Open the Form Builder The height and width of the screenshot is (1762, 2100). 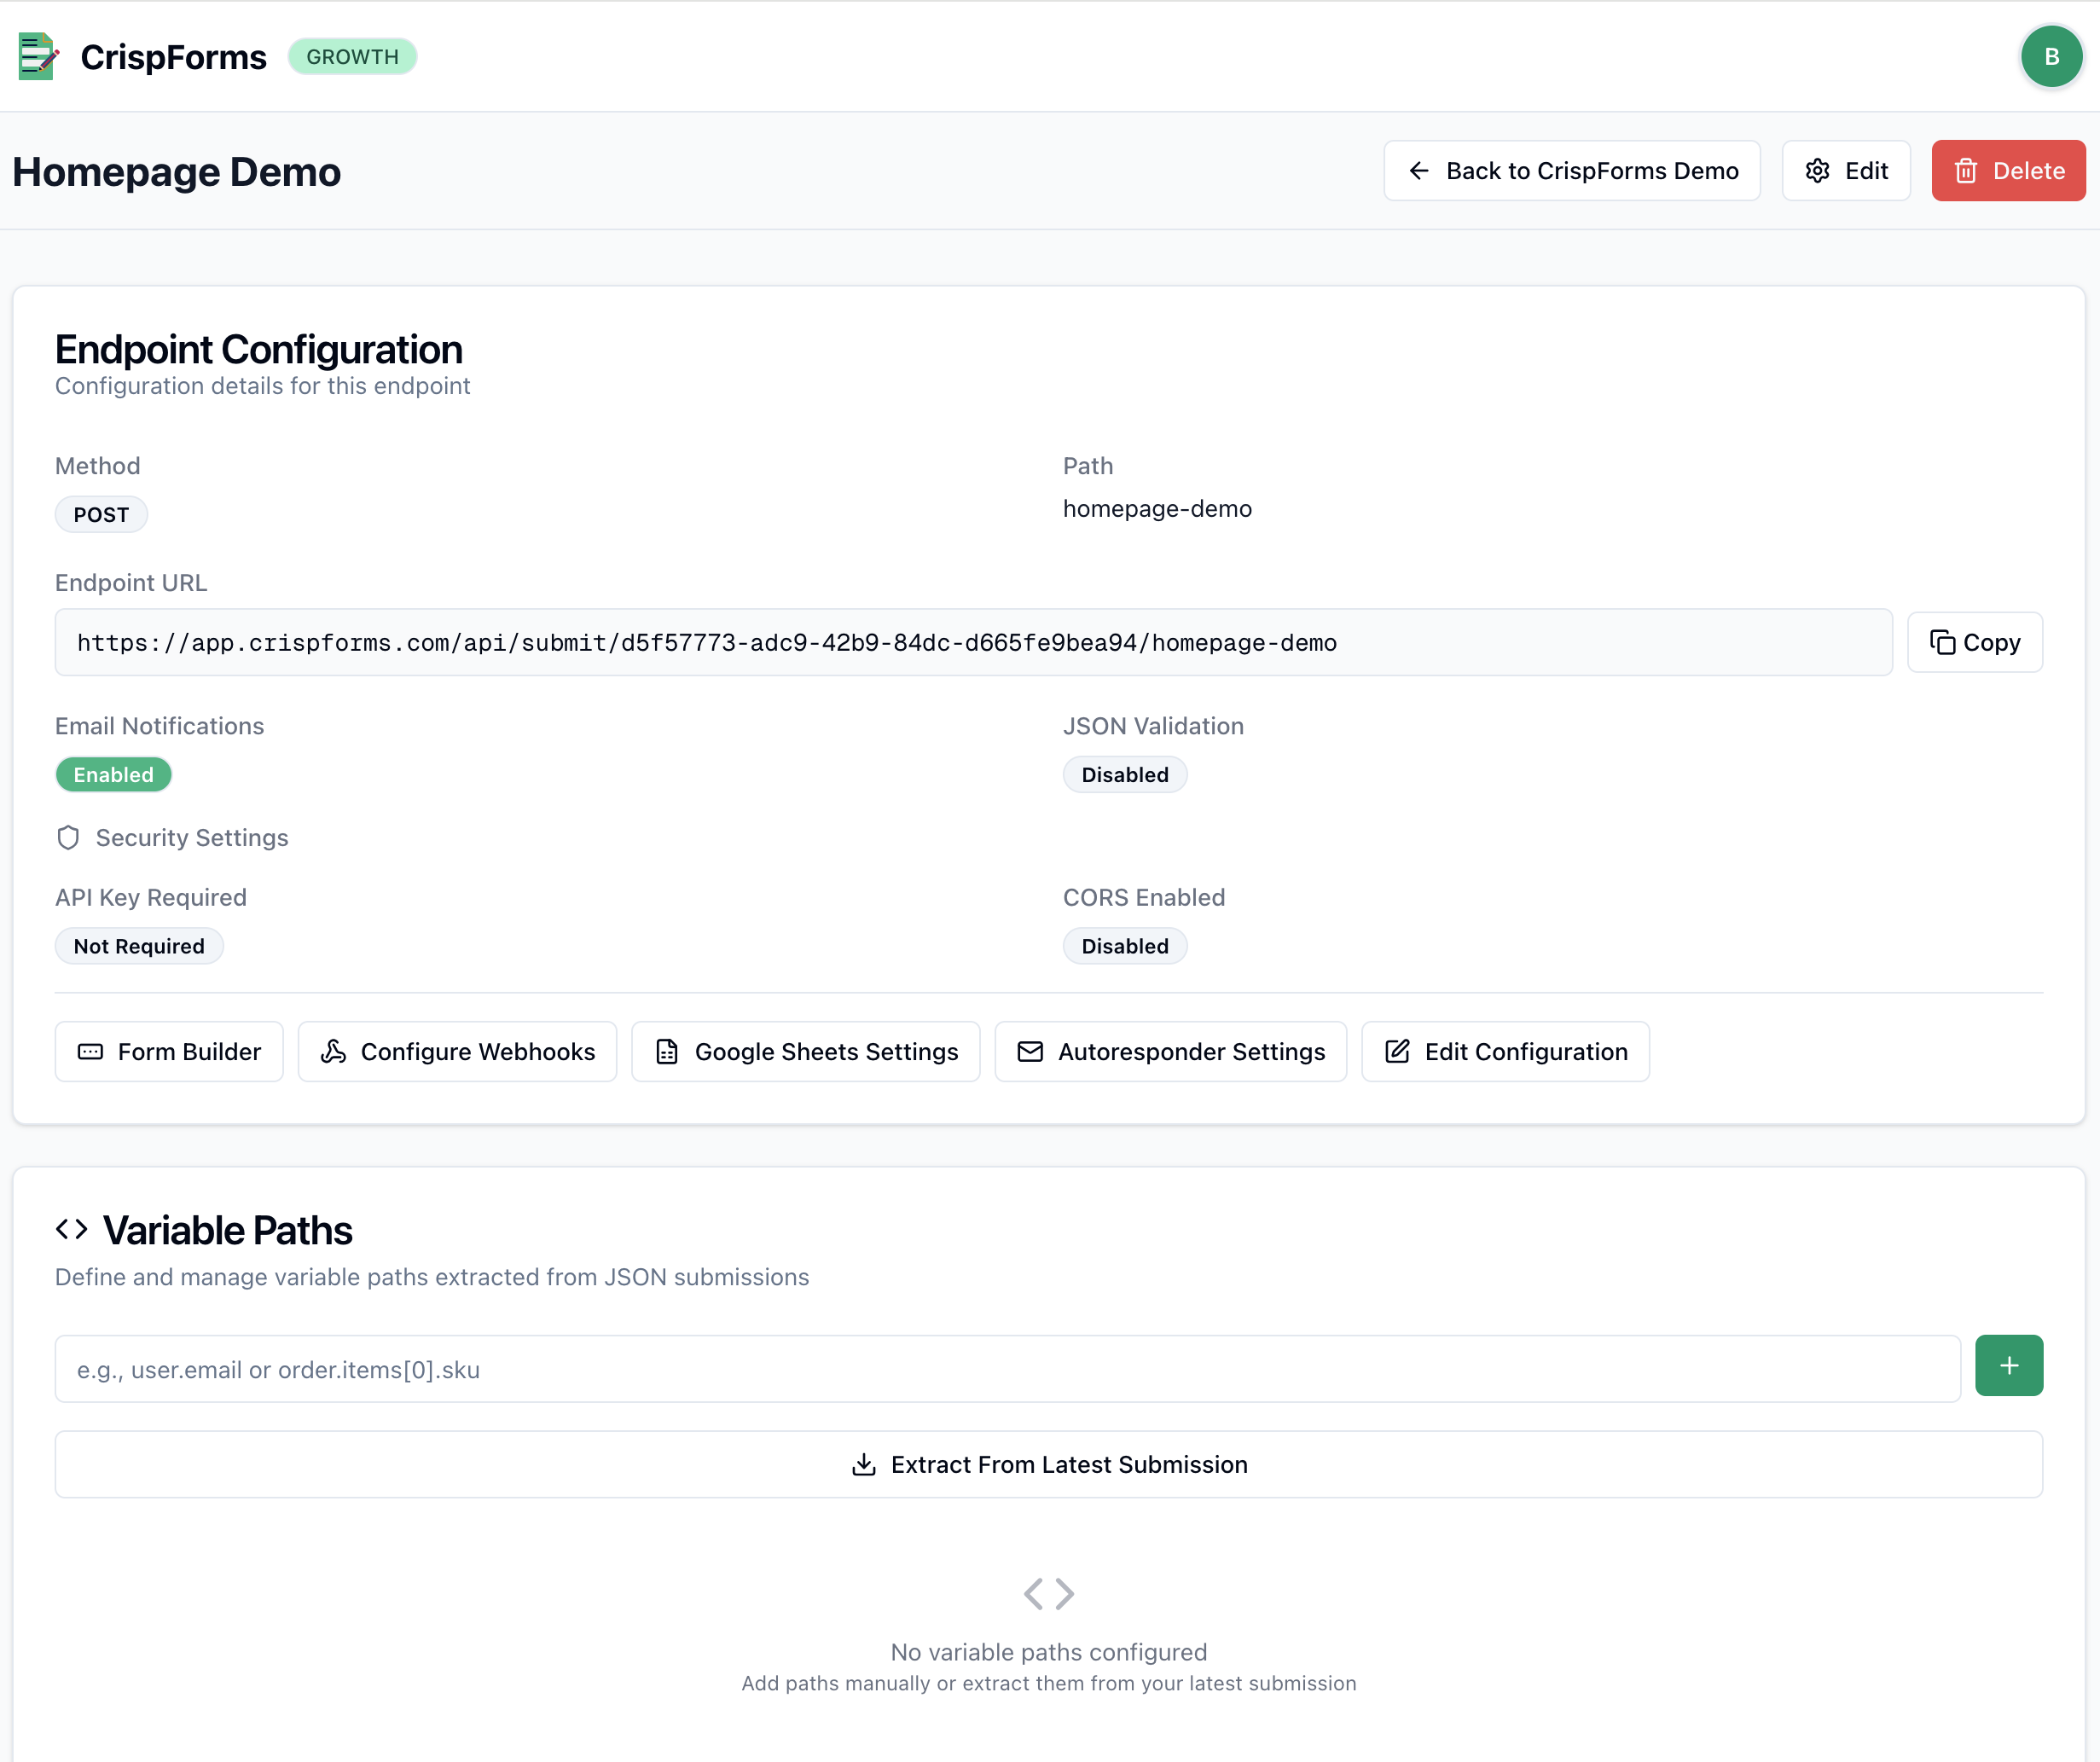pyautogui.click(x=169, y=1052)
